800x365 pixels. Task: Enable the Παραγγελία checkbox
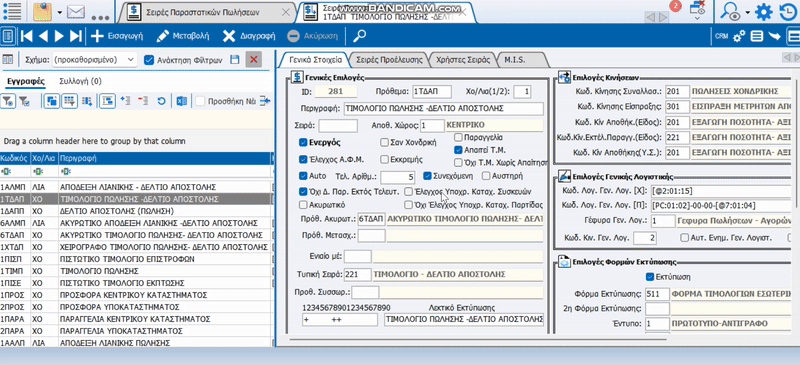point(458,137)
